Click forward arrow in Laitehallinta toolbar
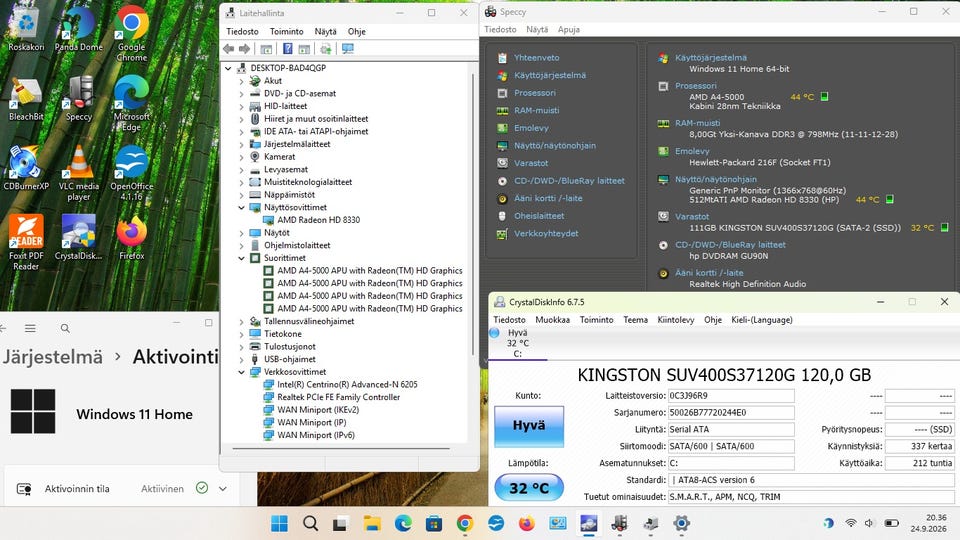Viewport: 960px width, 540px height. point(244,49)
